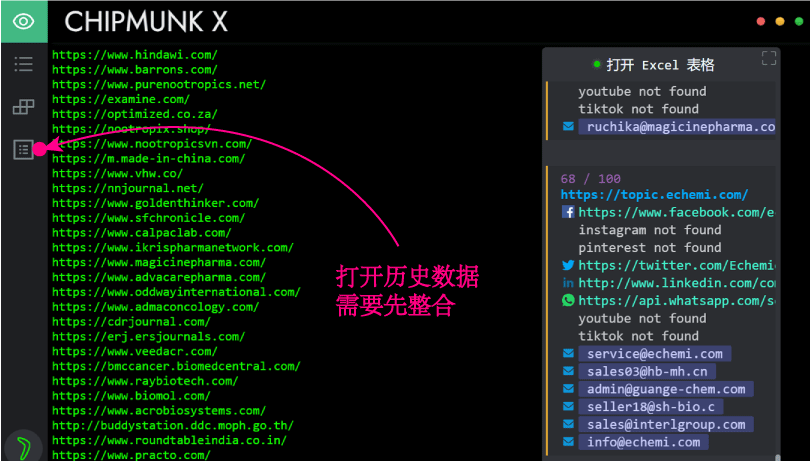Click https://www.barrons.com/ in the URL list

(x=135, y=69)
